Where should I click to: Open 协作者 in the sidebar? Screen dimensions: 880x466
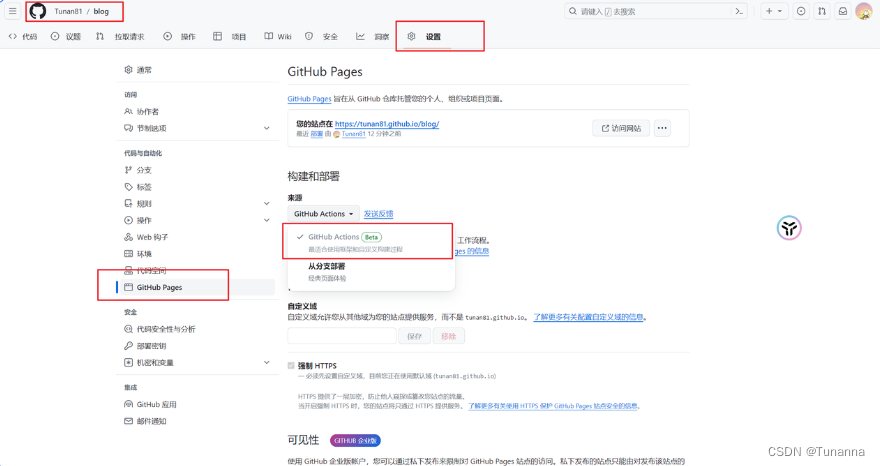coord(142,111)
